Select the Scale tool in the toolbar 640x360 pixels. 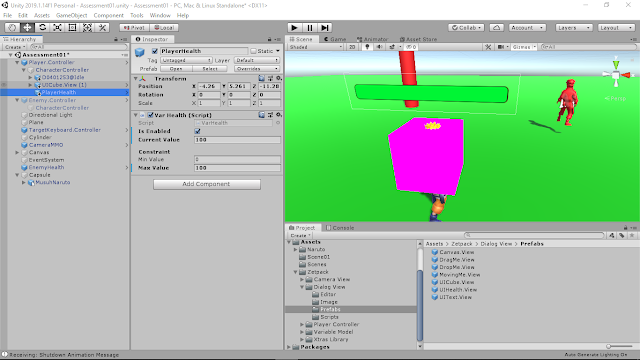58,27
